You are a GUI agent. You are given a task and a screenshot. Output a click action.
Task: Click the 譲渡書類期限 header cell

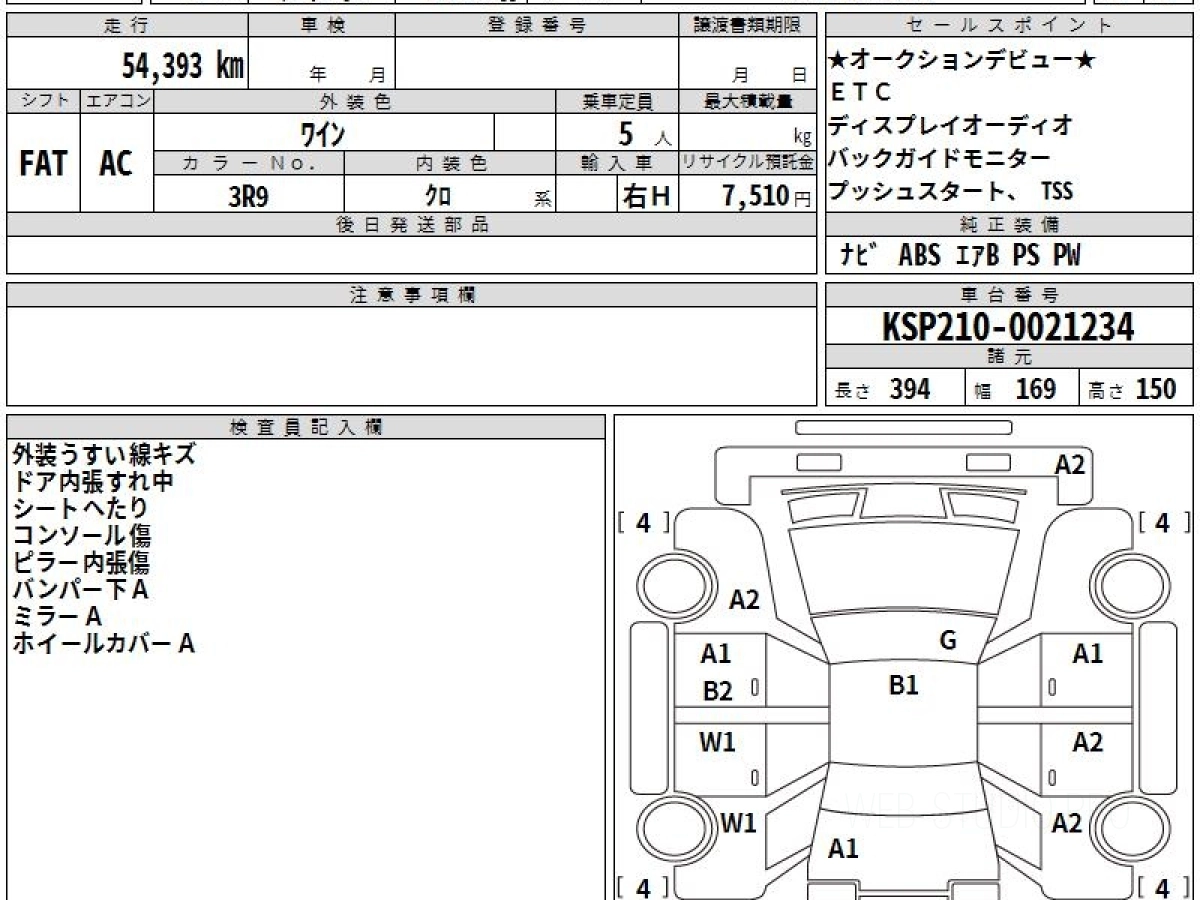tap(747, 26)
